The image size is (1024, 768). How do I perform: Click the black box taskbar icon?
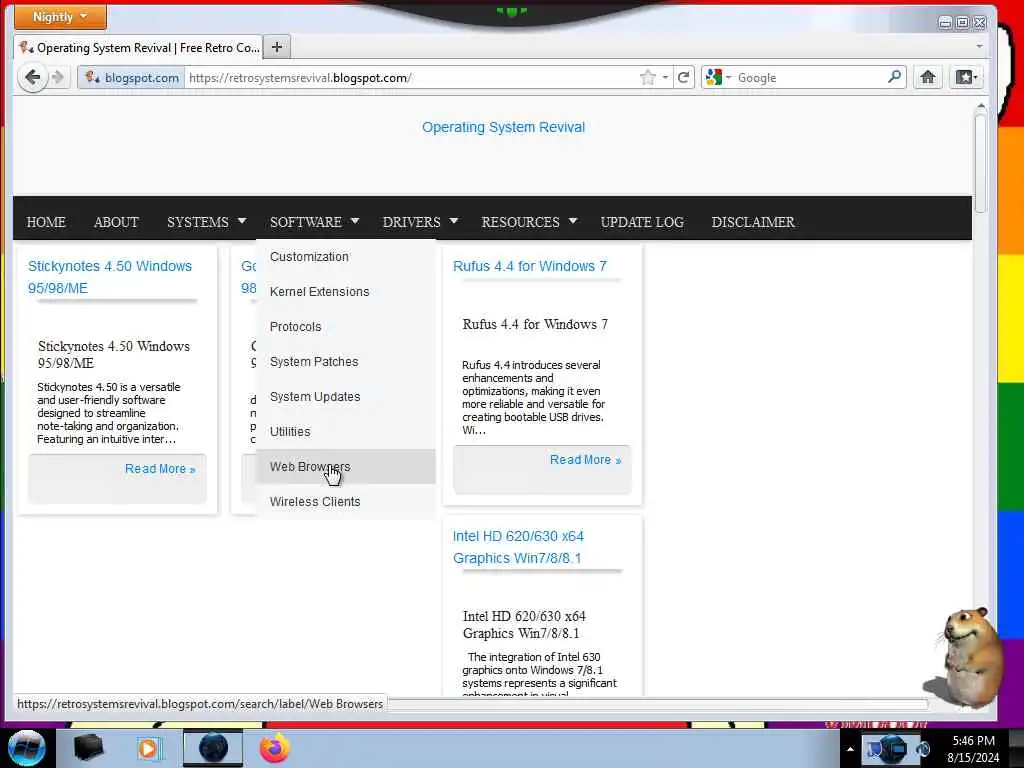[x=88, y=748]
